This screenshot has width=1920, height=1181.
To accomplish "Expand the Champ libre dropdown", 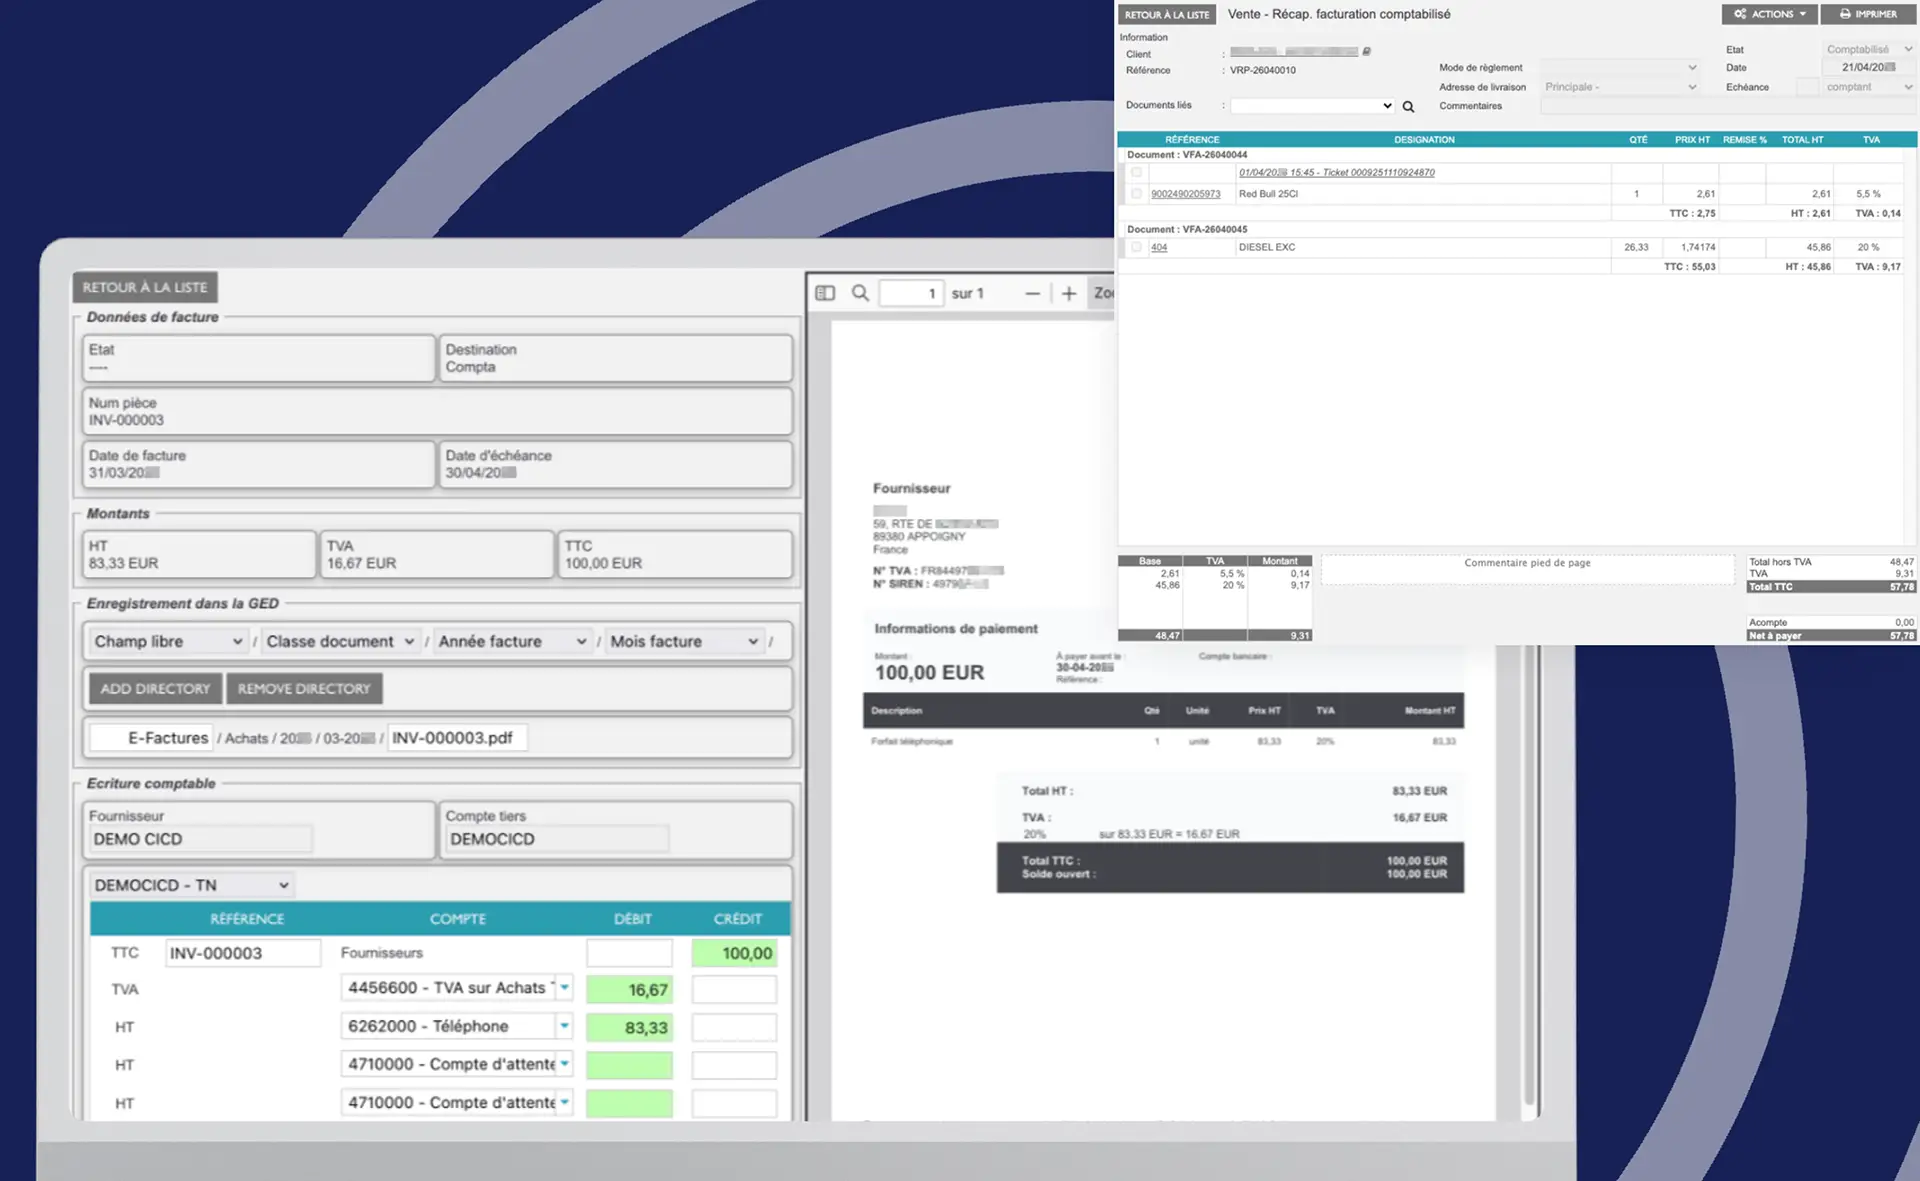I will pyautogui.click(x=168, y=641).
